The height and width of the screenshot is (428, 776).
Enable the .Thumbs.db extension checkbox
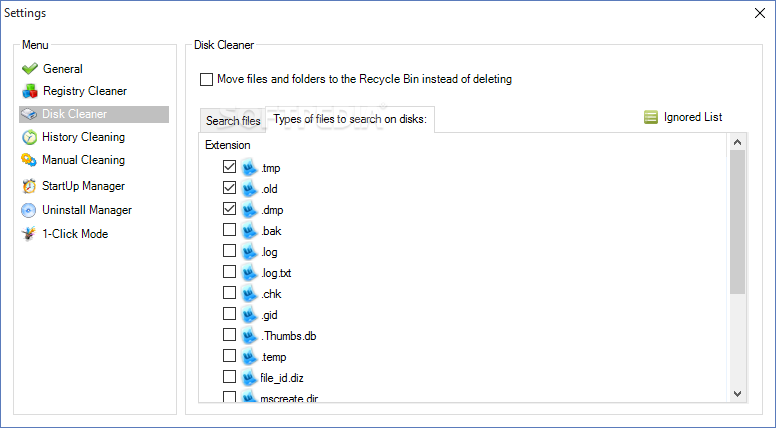(229, 334)
